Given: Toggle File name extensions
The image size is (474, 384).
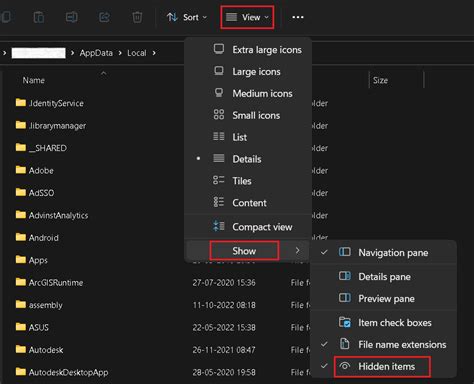Looking at the screenshot, I should (x=383, y=344).
